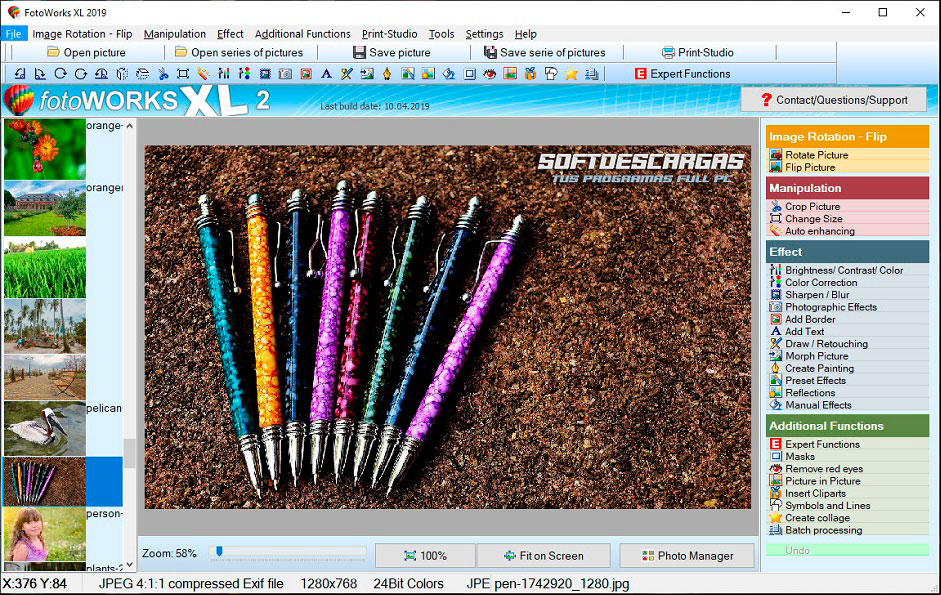Open the Manipulation menu

point(175,34)
